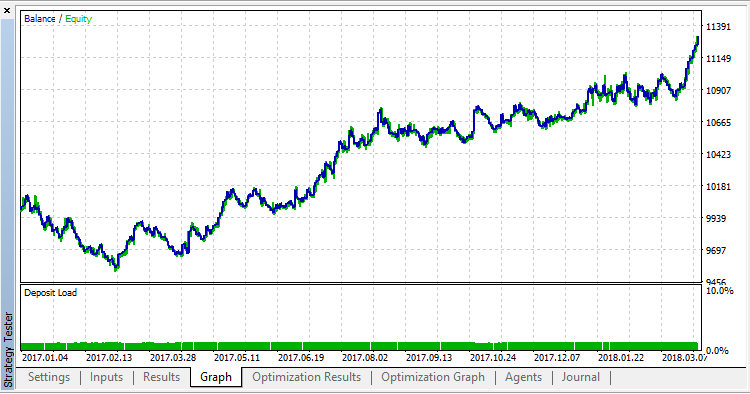Click the Equity legend label
750x394 pixels.
(x=78, y=19)
